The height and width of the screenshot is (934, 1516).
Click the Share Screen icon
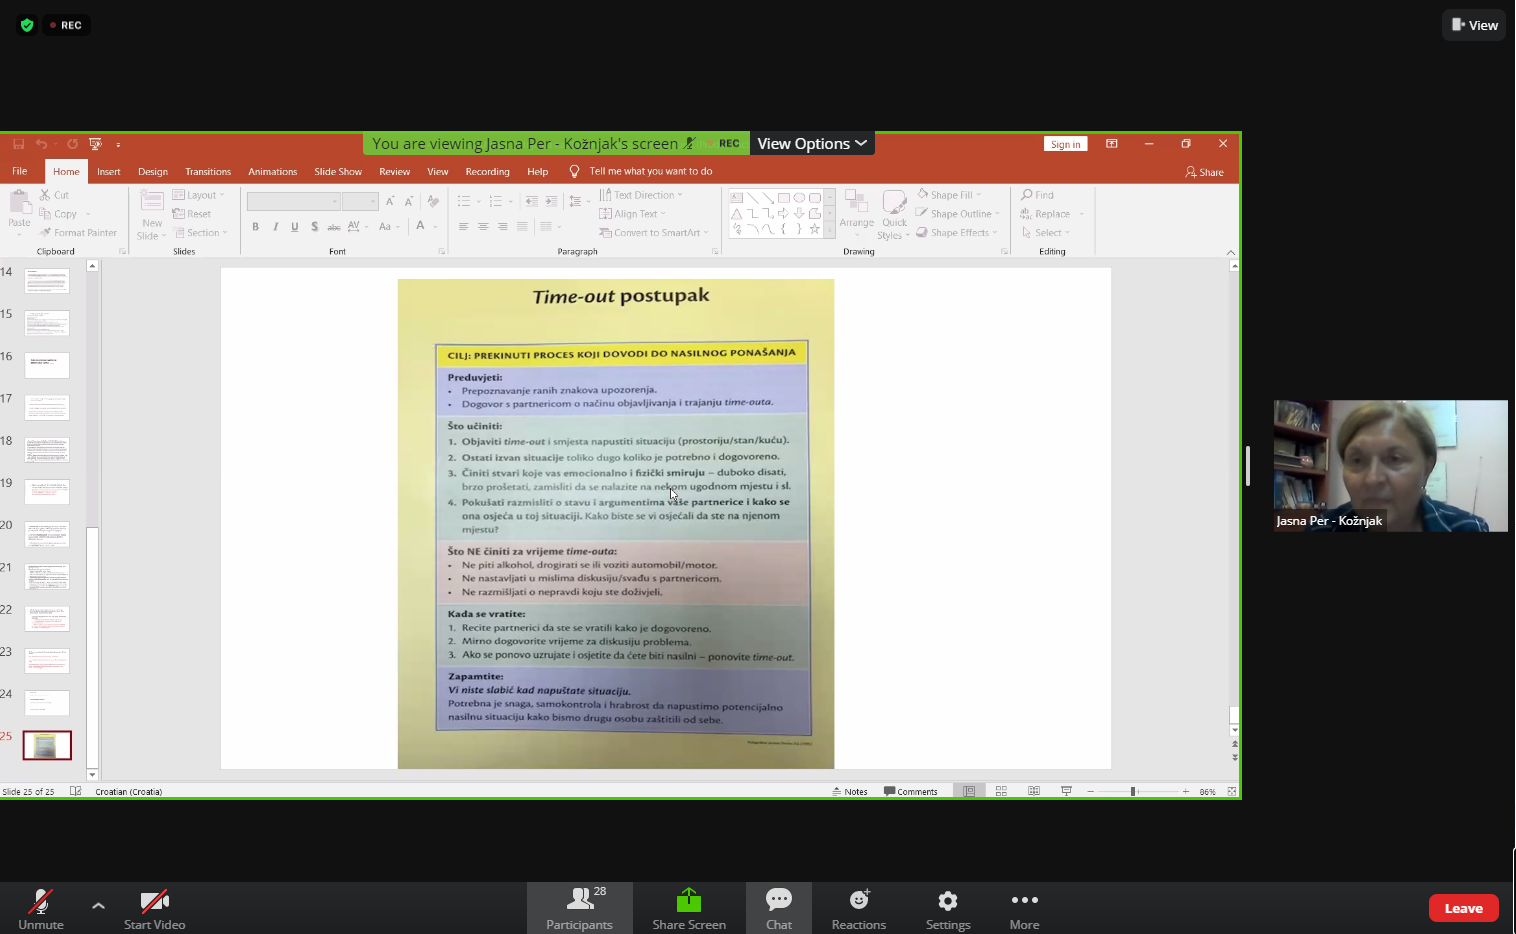[x=689, y=900]
